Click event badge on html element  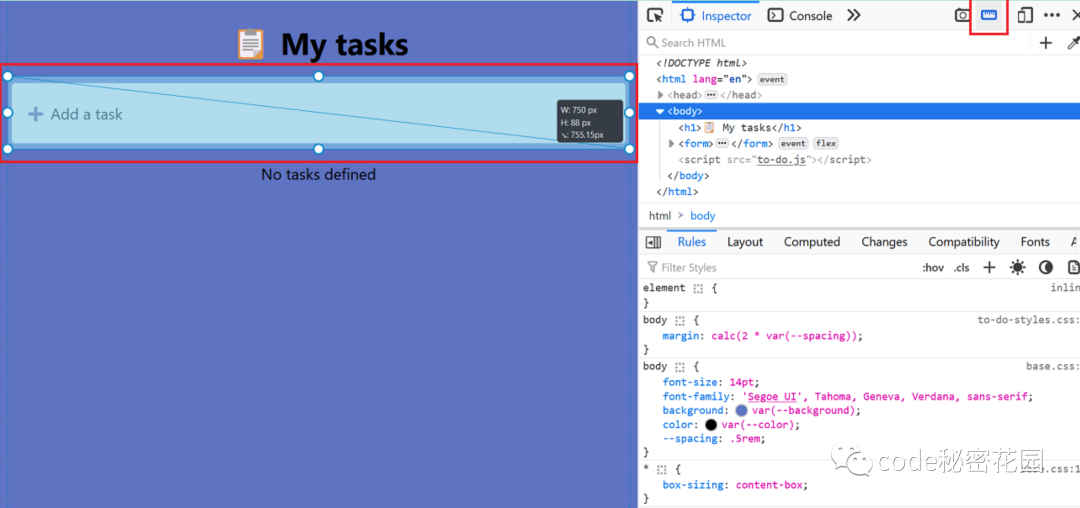pyautogui.click(x=772, y=79)
